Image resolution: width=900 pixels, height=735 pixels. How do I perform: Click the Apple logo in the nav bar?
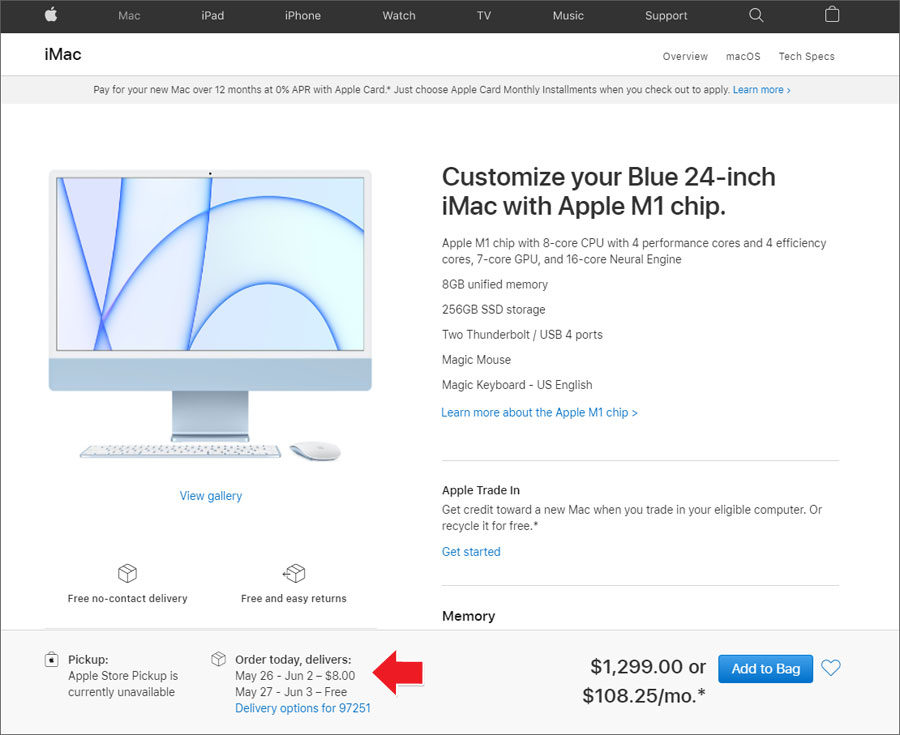point(51,15)
